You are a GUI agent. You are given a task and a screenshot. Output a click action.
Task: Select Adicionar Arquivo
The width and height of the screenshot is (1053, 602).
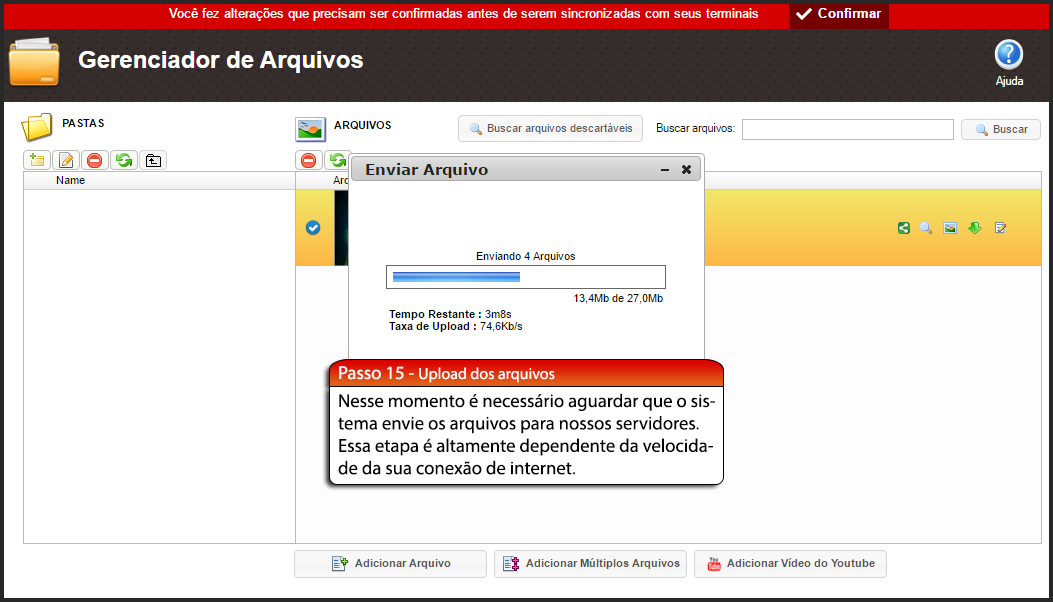click(390, 563)
